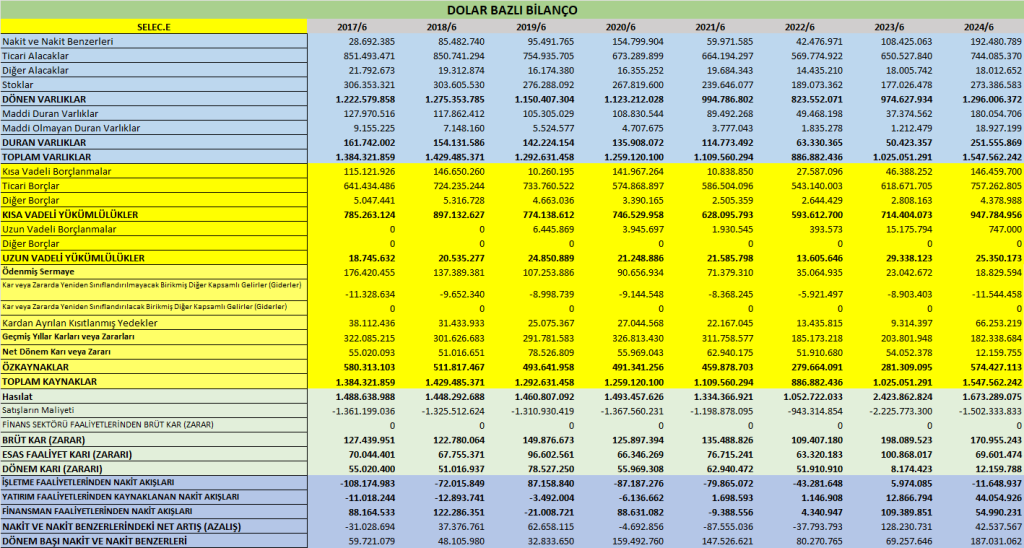Click the SELEC.E ticker cell

coord(153,27)
